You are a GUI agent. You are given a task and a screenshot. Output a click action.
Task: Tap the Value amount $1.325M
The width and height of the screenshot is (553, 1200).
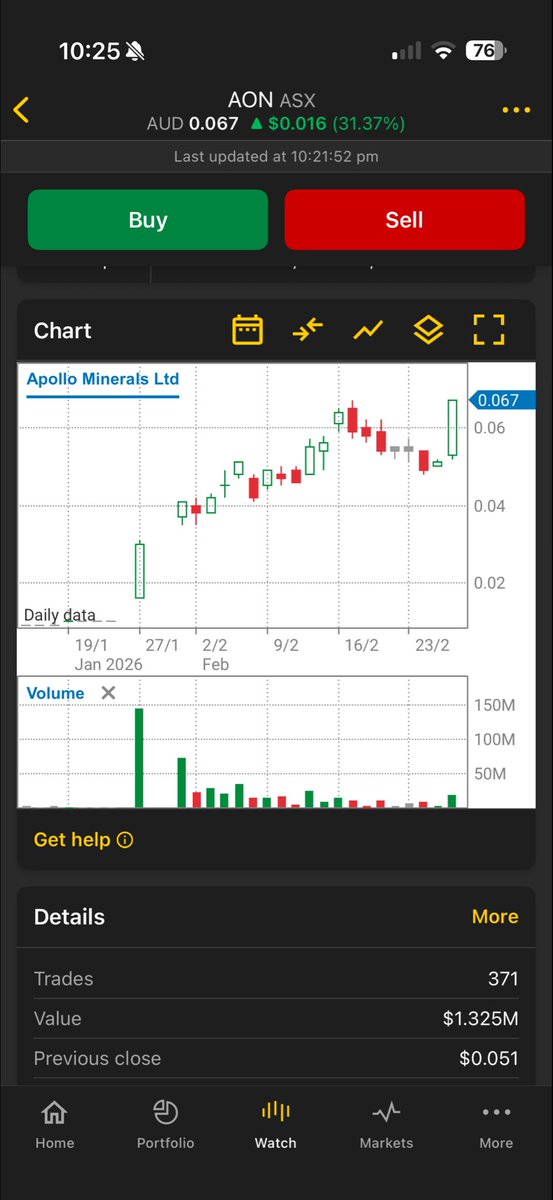pyautogui.click(x=481, y=1019)
